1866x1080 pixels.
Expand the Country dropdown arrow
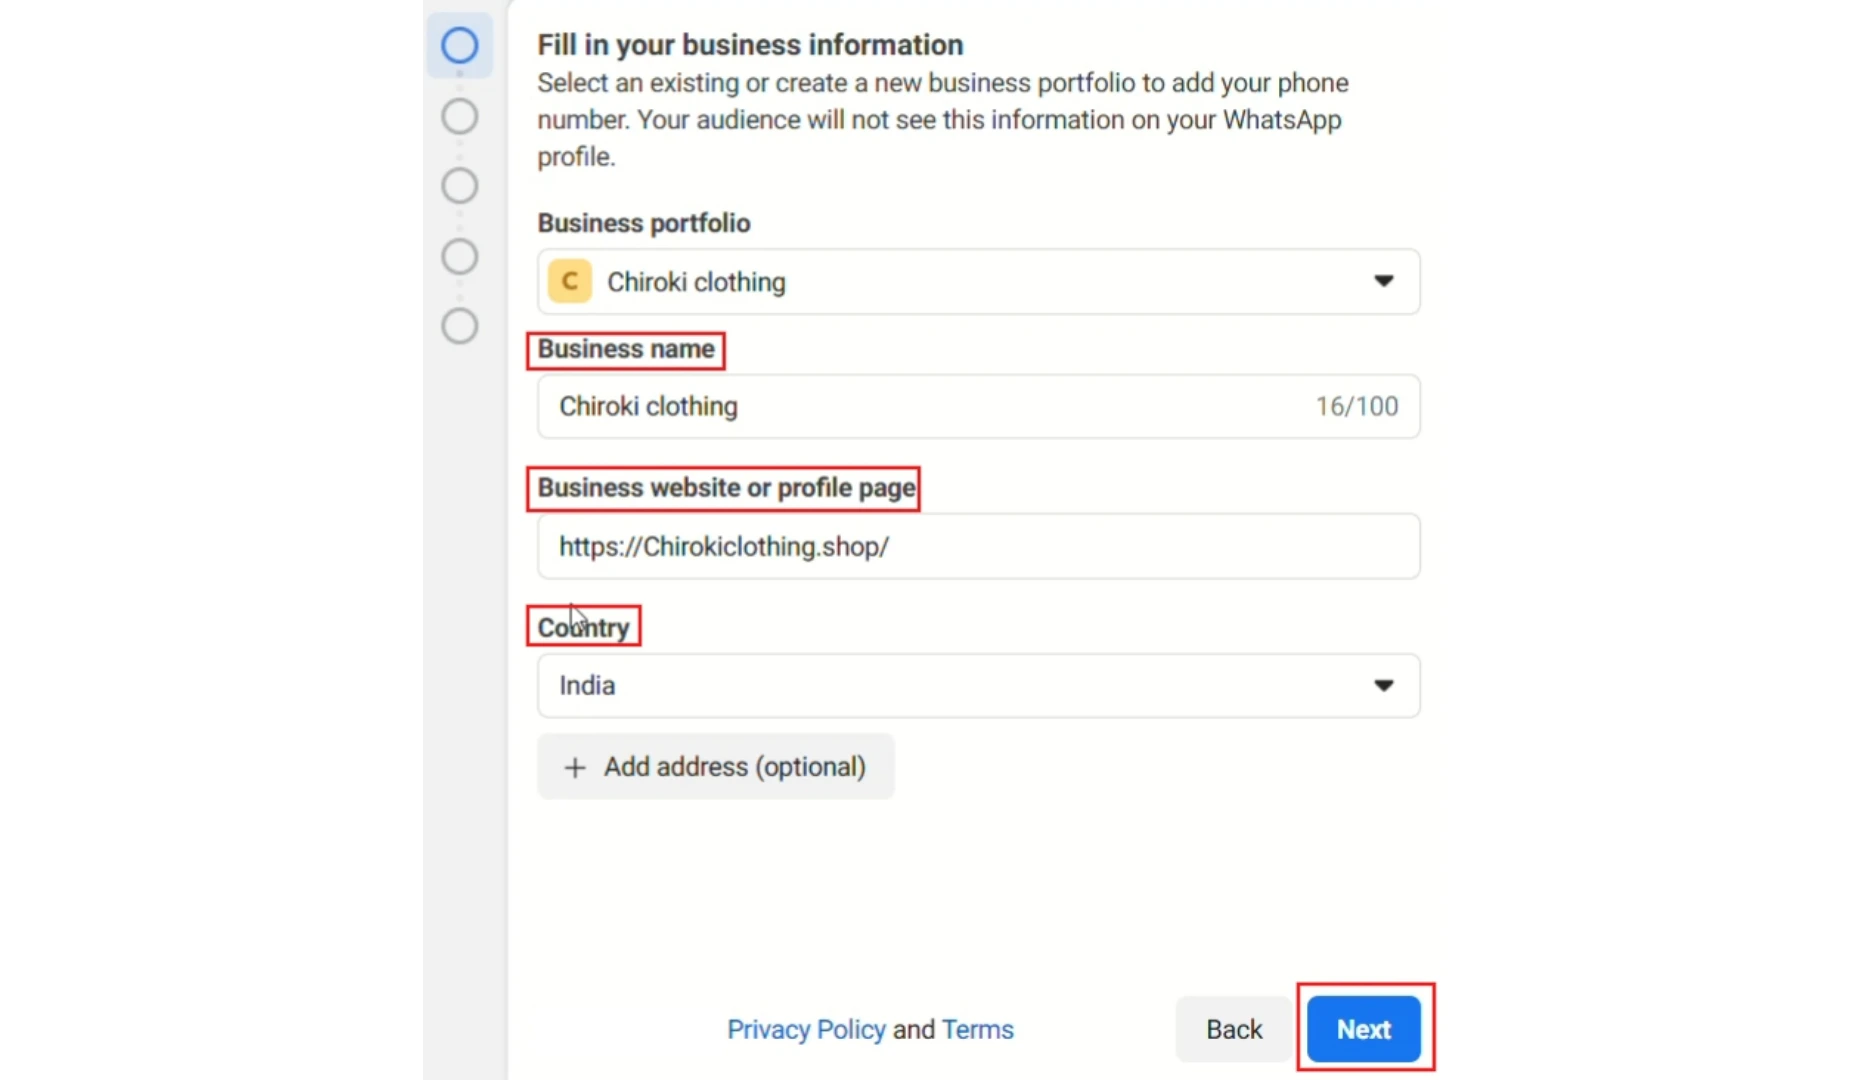point(1383,685)
